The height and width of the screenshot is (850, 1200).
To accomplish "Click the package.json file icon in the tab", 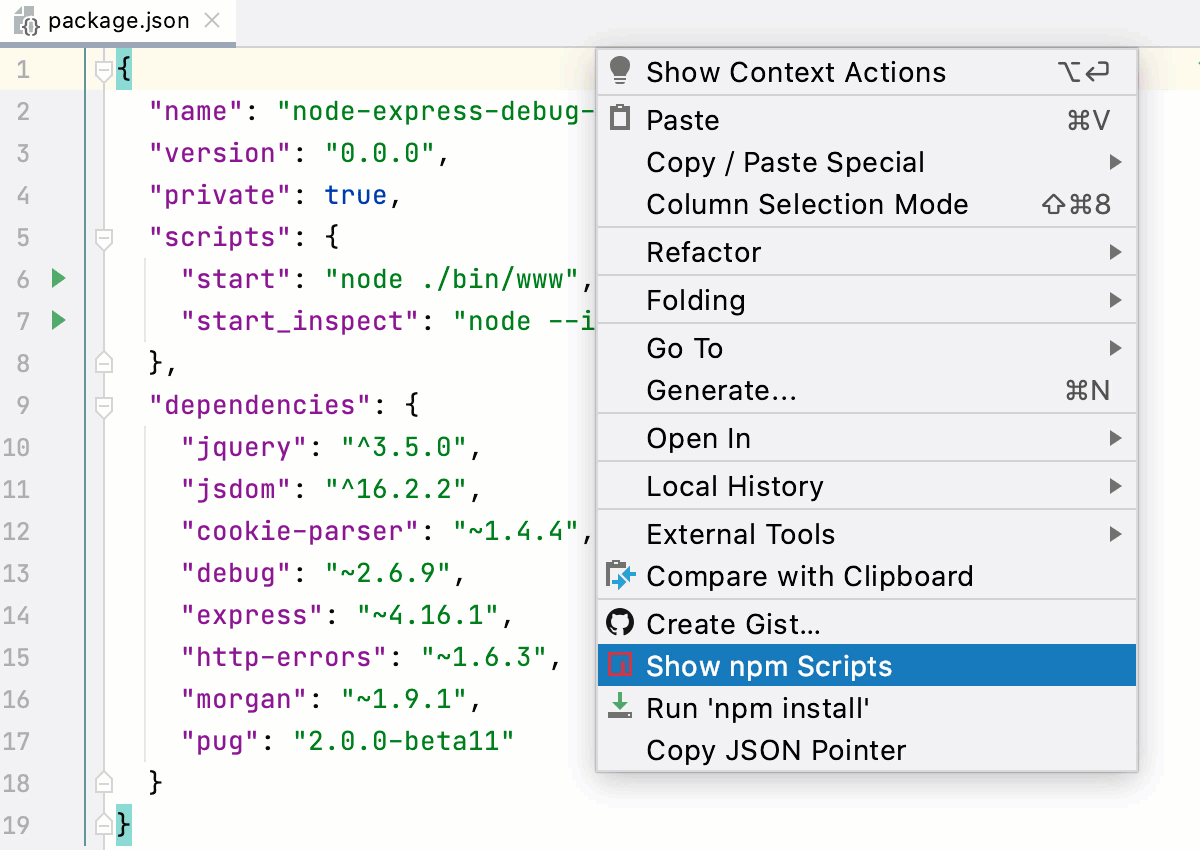I will [x=27, y=20].
